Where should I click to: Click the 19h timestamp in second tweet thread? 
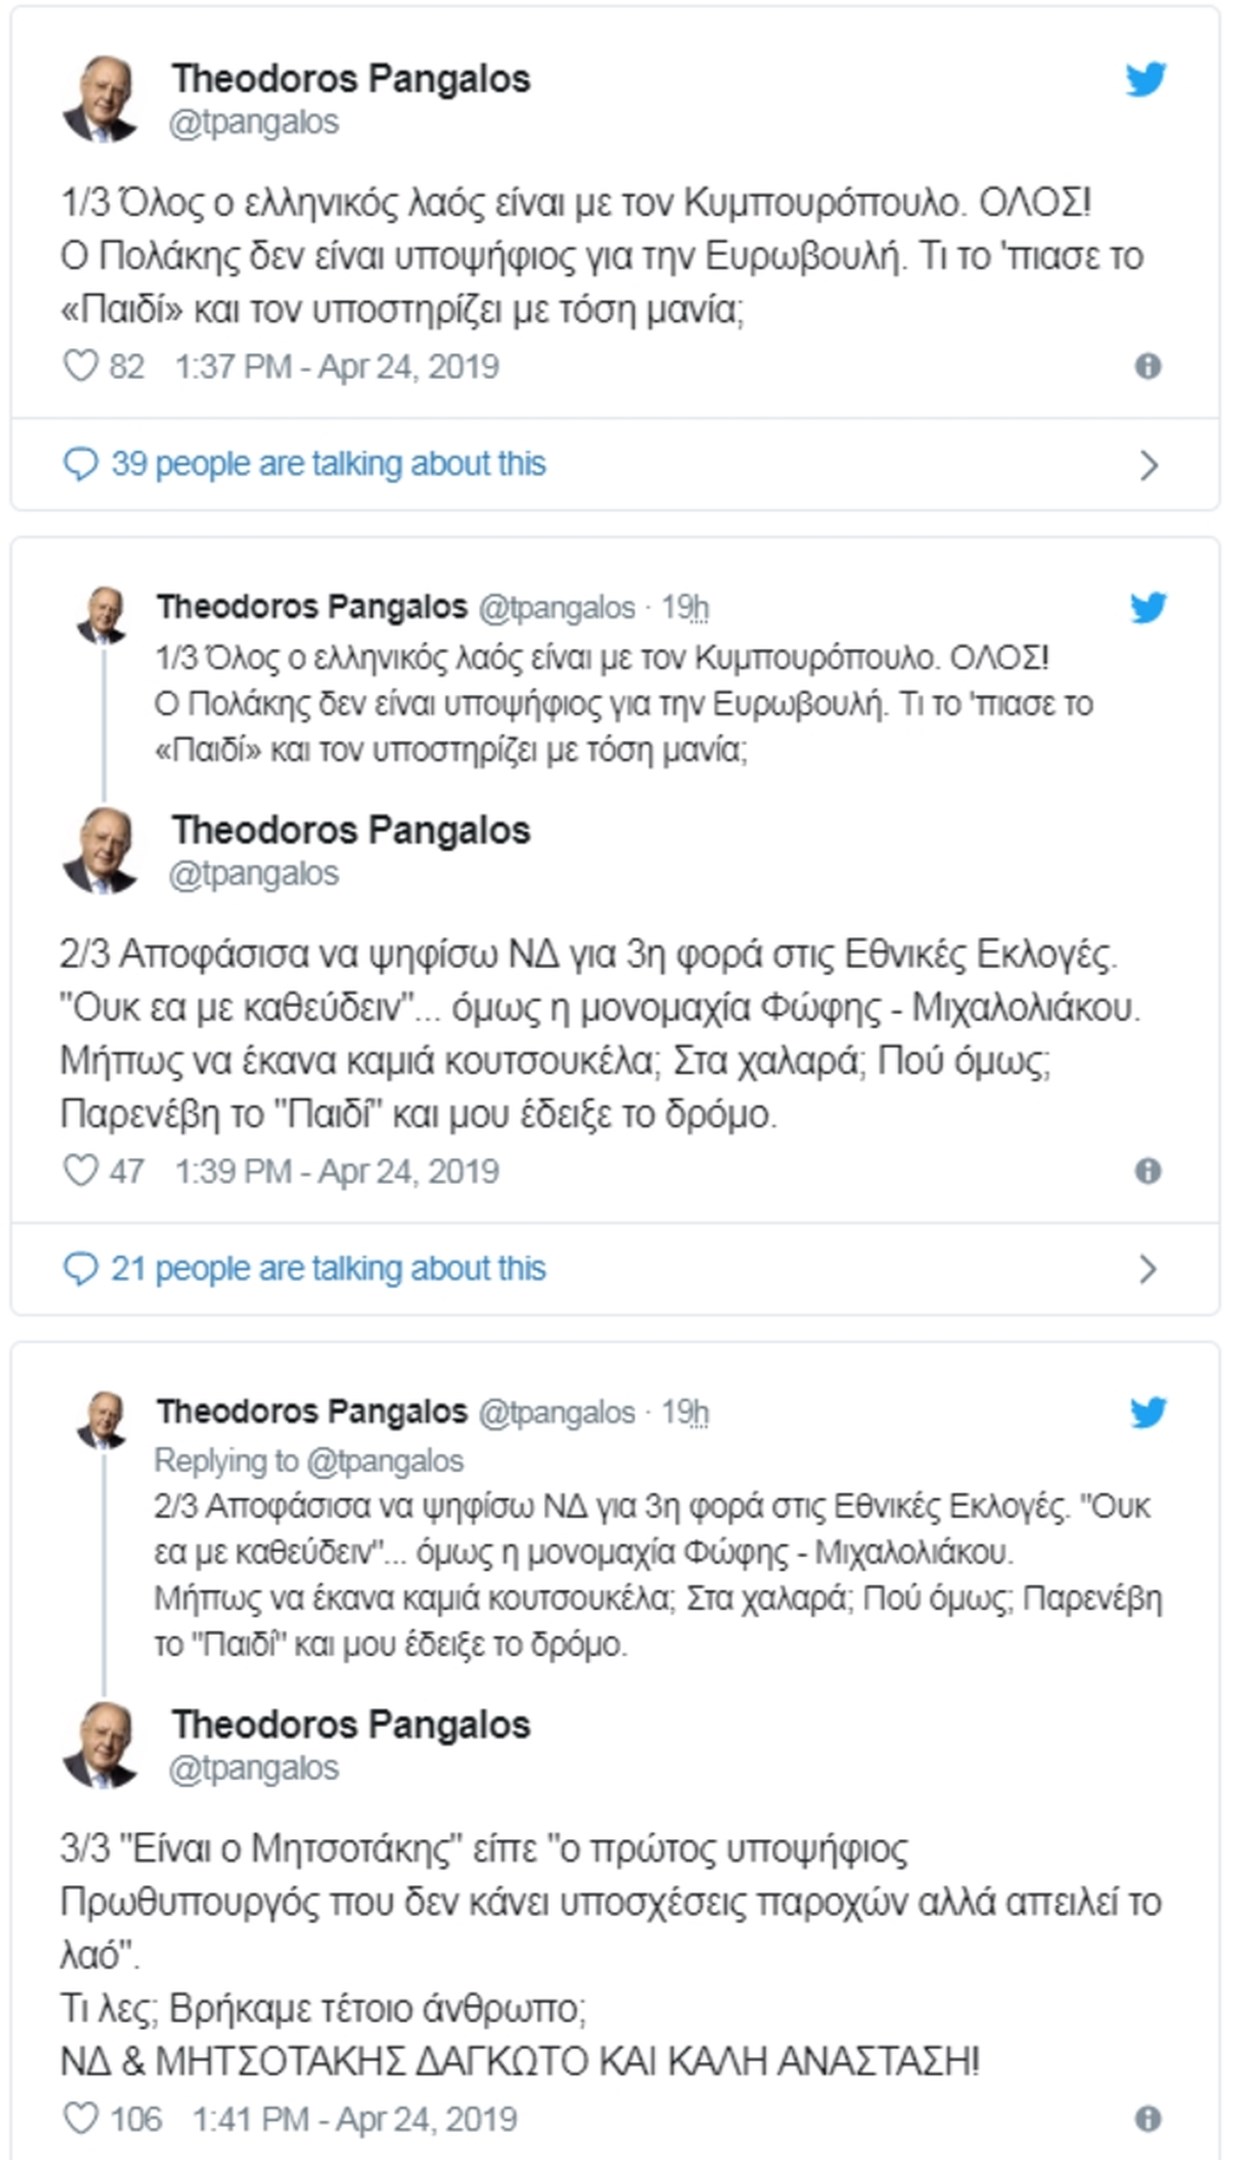pos(685,607)
